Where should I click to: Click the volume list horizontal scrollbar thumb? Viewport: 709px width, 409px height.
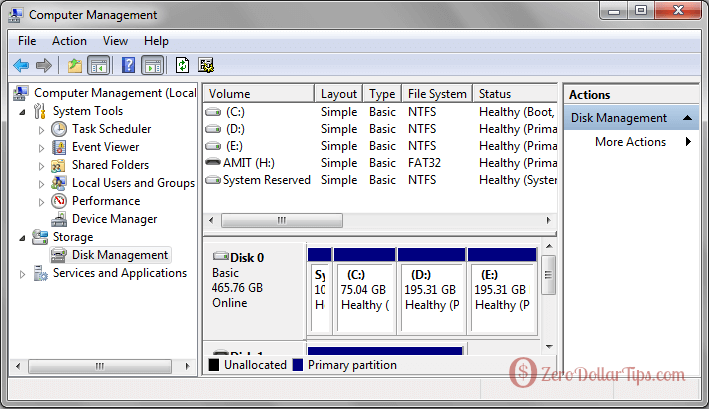(x=282, y=221)
